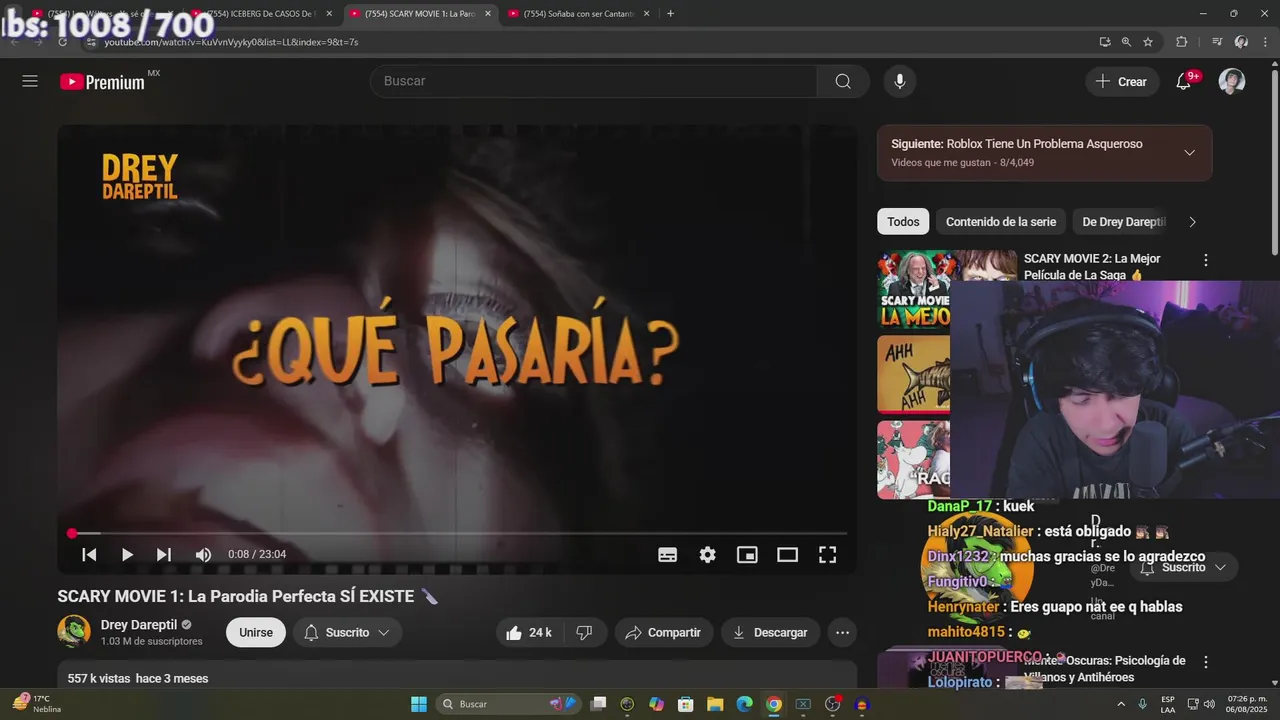Dislike the video
The image size is (1280, 720).
click(585, 632)
